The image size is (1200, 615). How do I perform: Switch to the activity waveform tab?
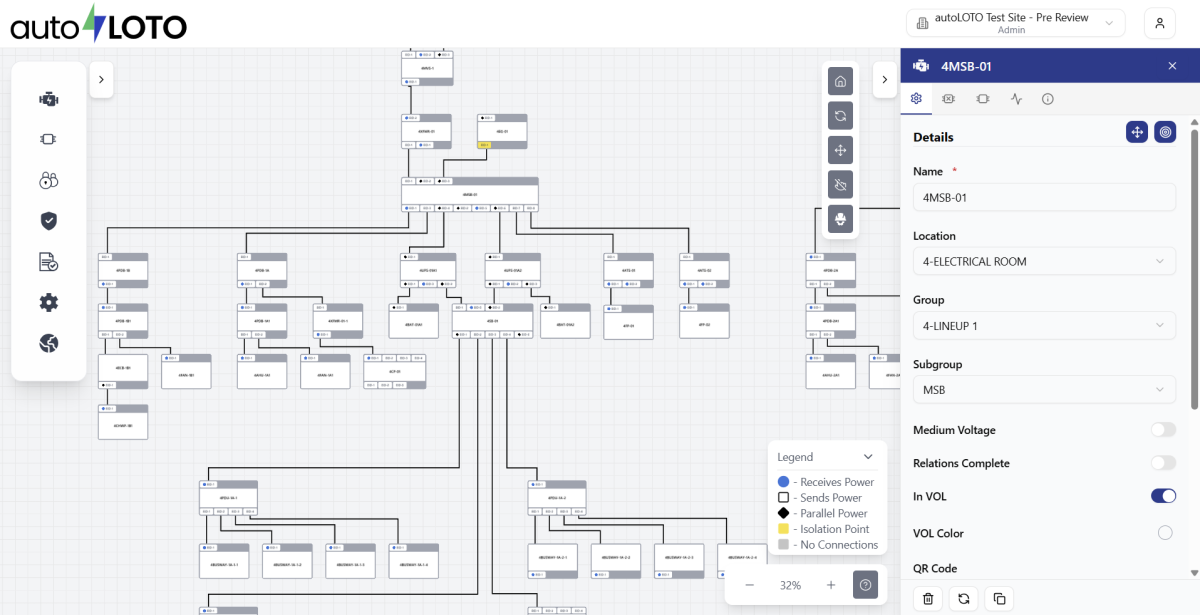[1016, 99]
